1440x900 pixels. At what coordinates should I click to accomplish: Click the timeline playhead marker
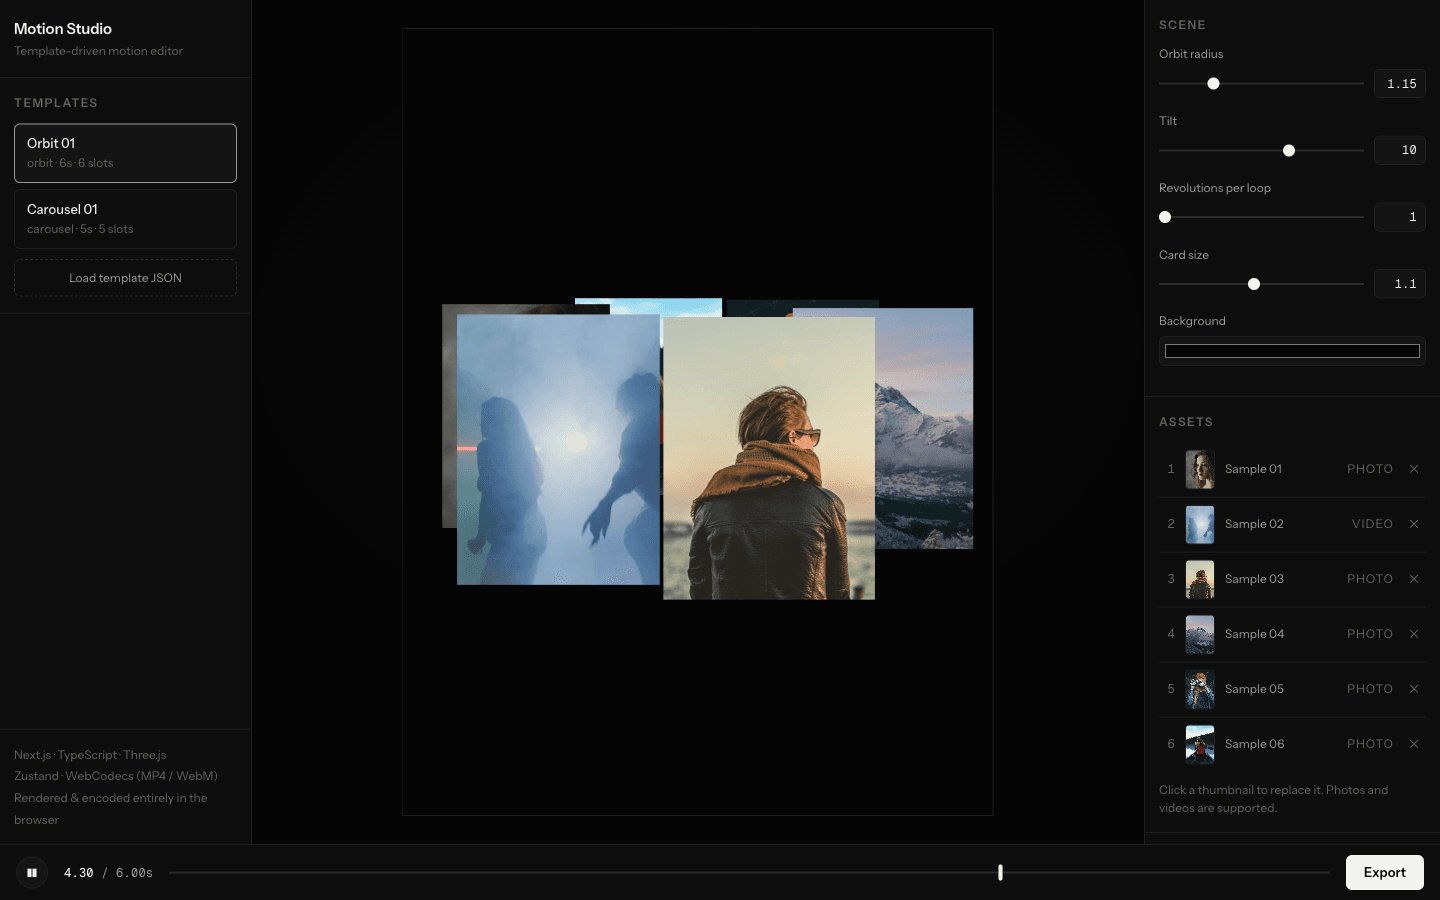[1000, 872]
